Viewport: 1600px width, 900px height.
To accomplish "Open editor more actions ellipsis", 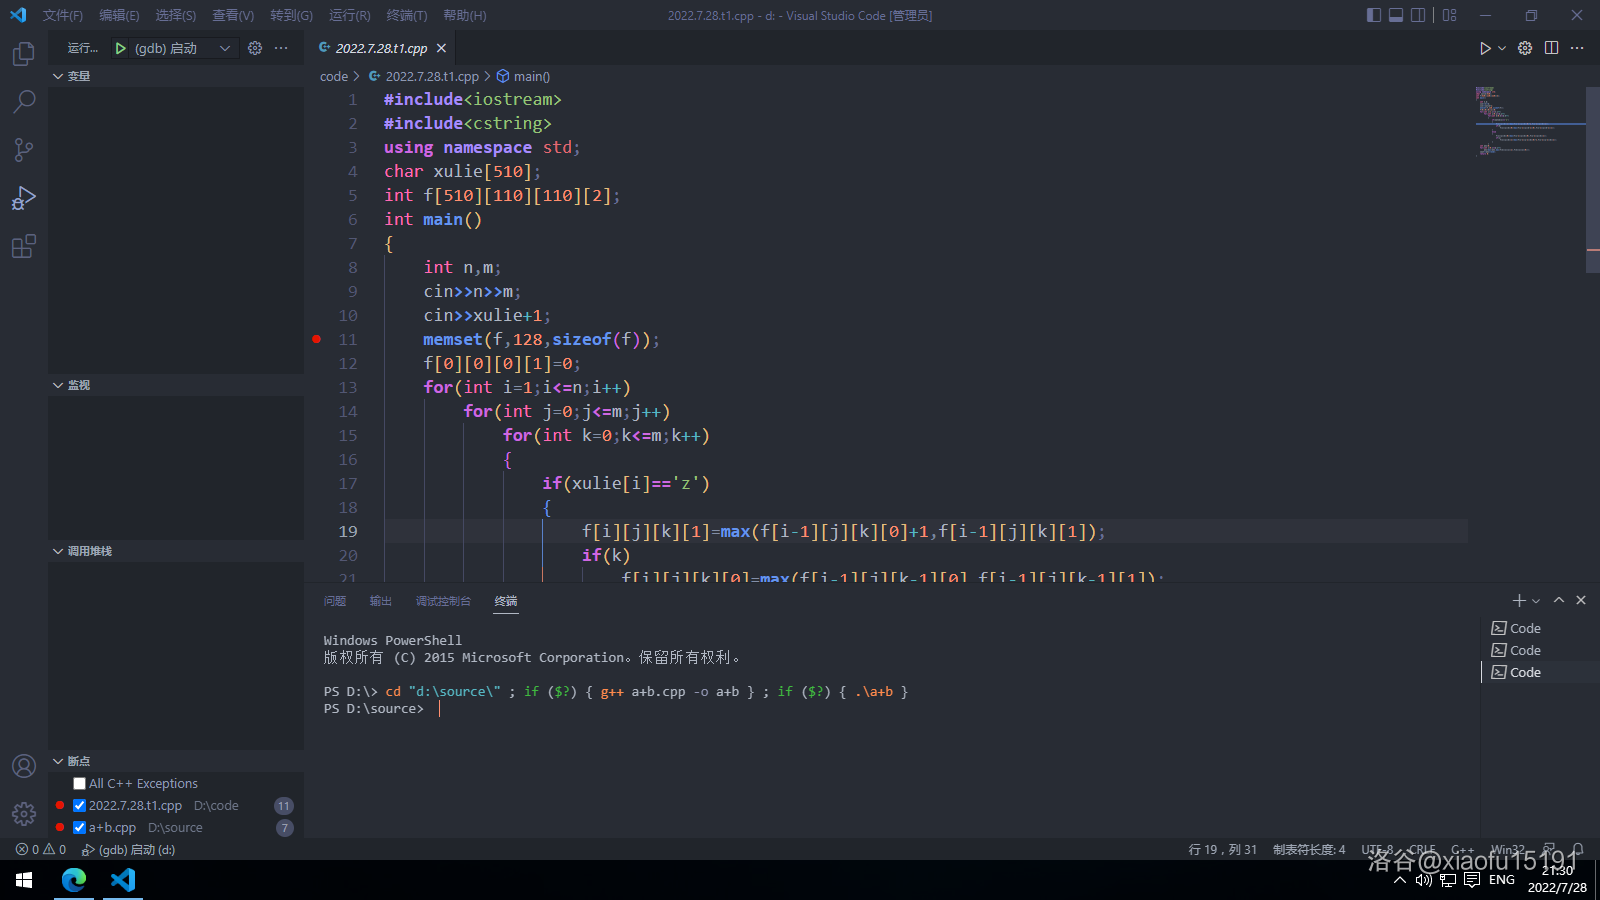I will [1577, 48].
